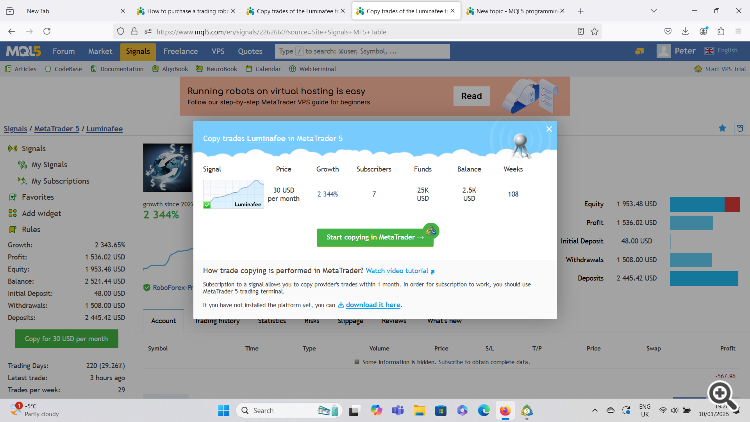Image resolution: width=750 pixels, height=422 pixels.
Task: List all tabs dropdown arrow
Action: coord(654,11)
